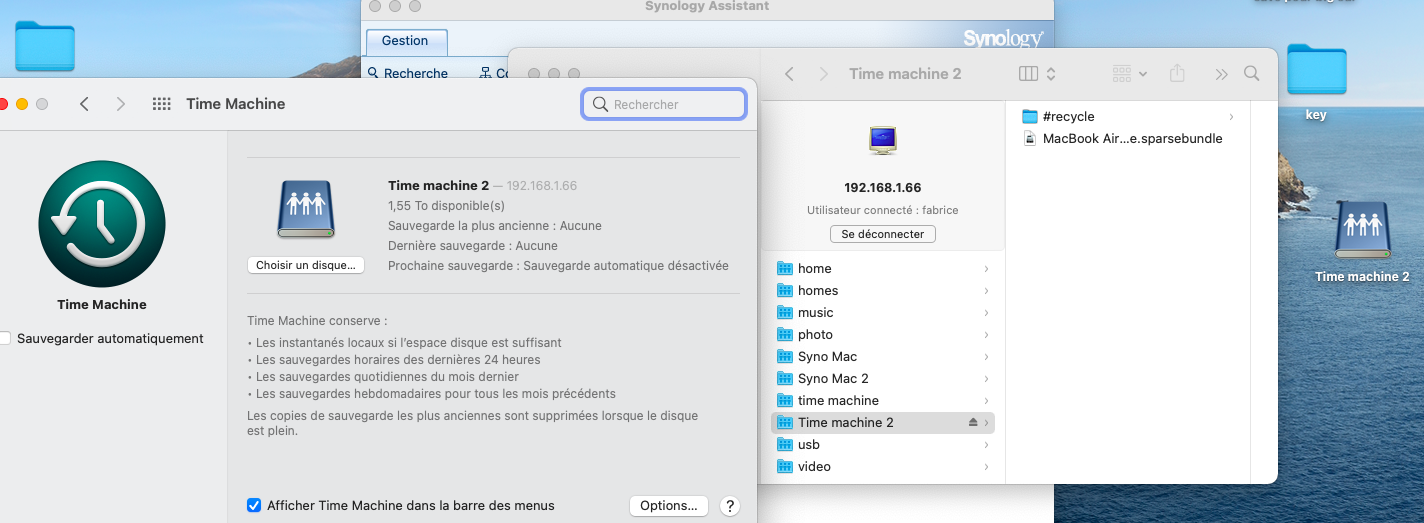Open the #recycle folder
Screen dimensions: 1424x523
[1127, 117]
